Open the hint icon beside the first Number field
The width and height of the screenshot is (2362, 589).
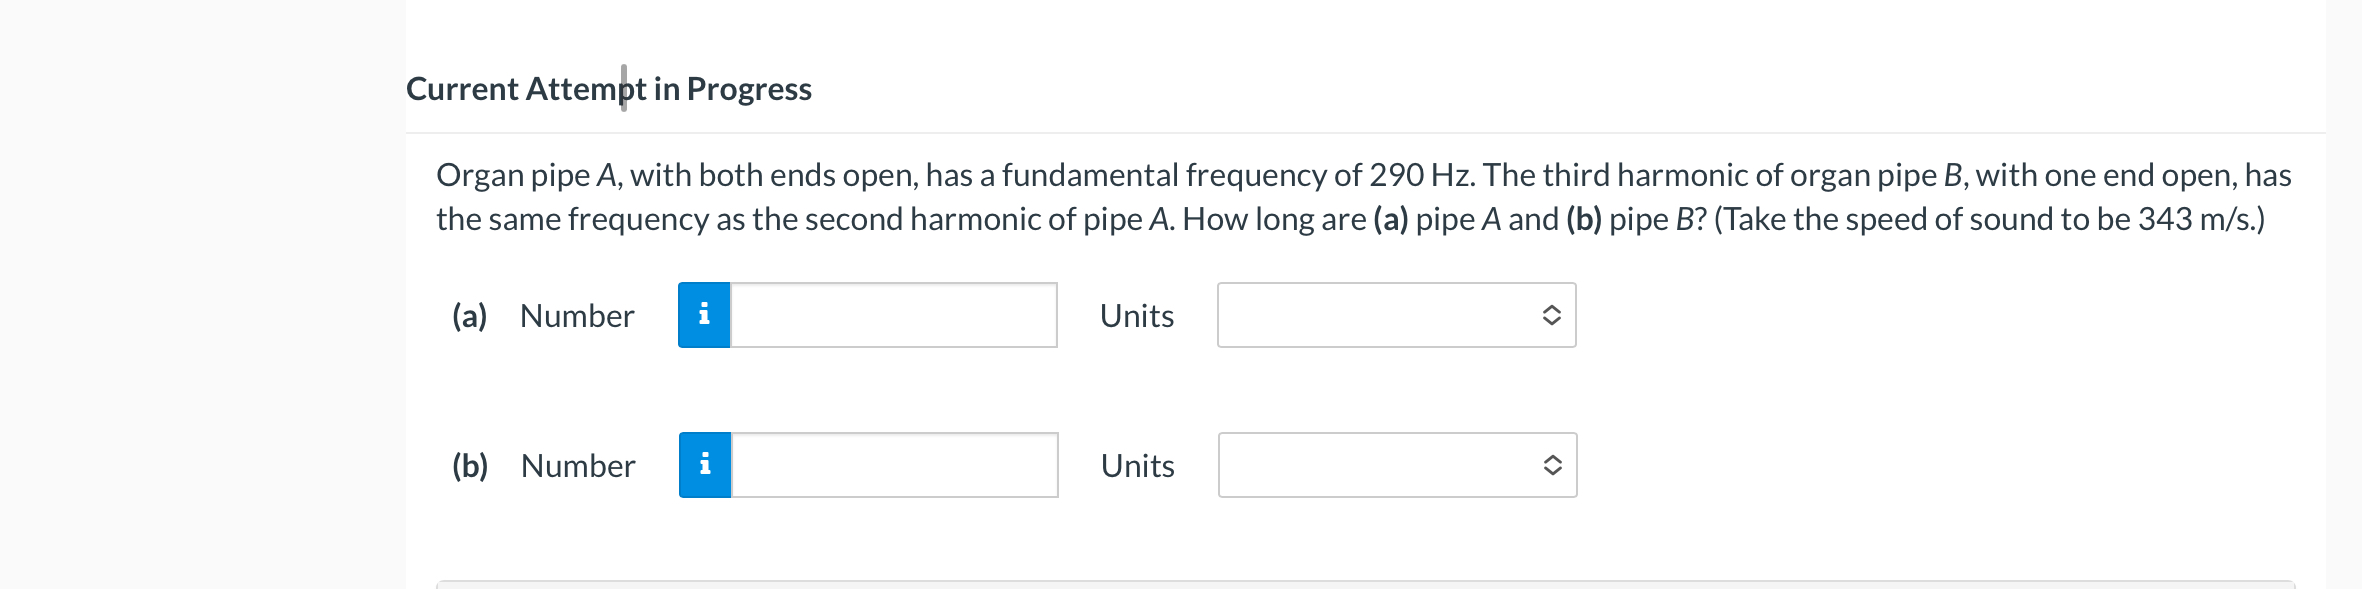pos(704,315)
